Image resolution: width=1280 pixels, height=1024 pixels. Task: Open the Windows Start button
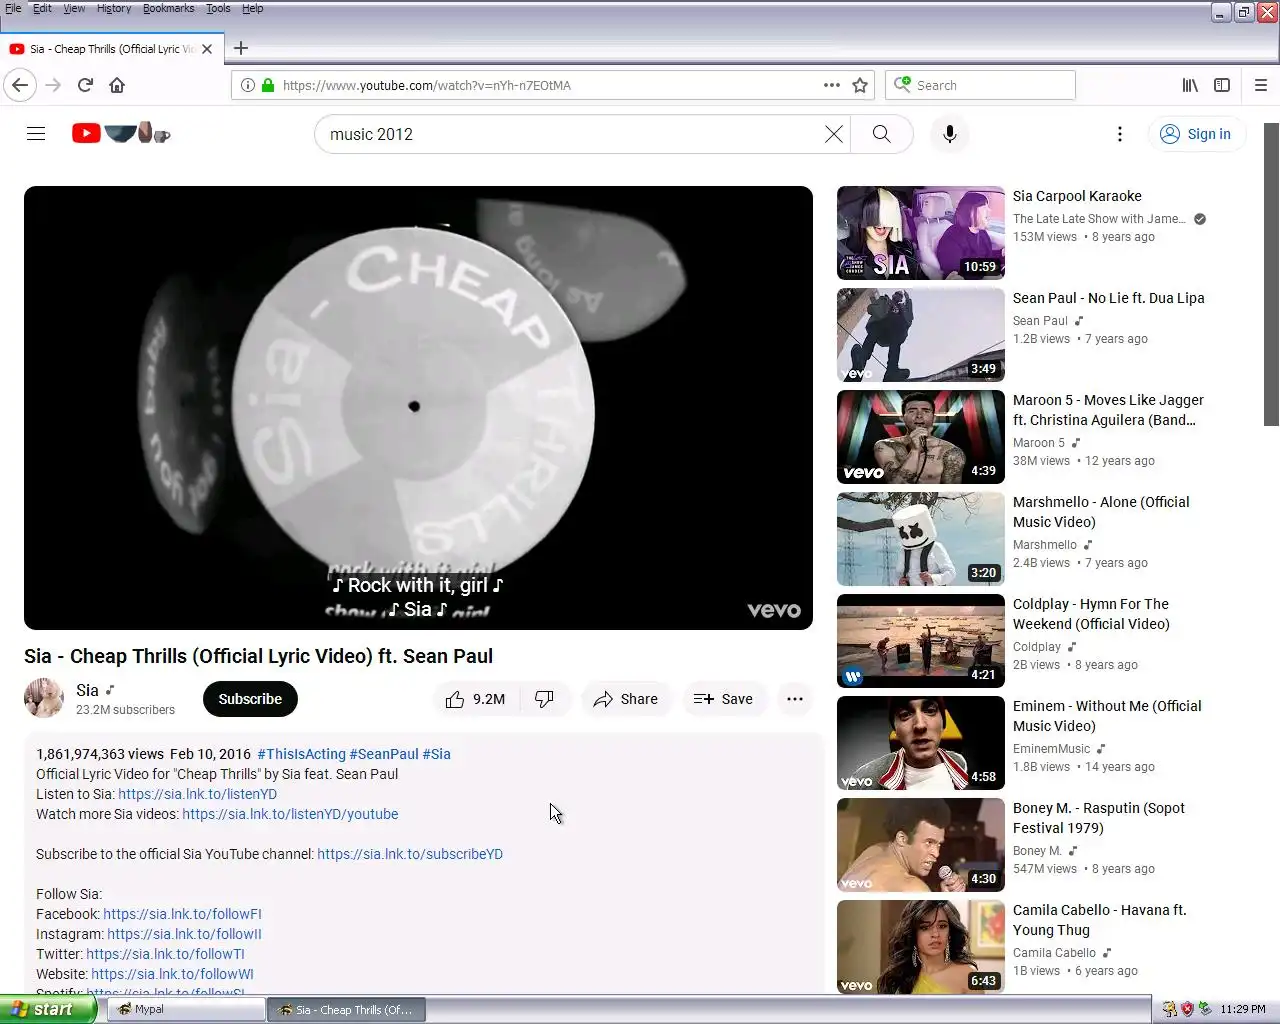48,1009
